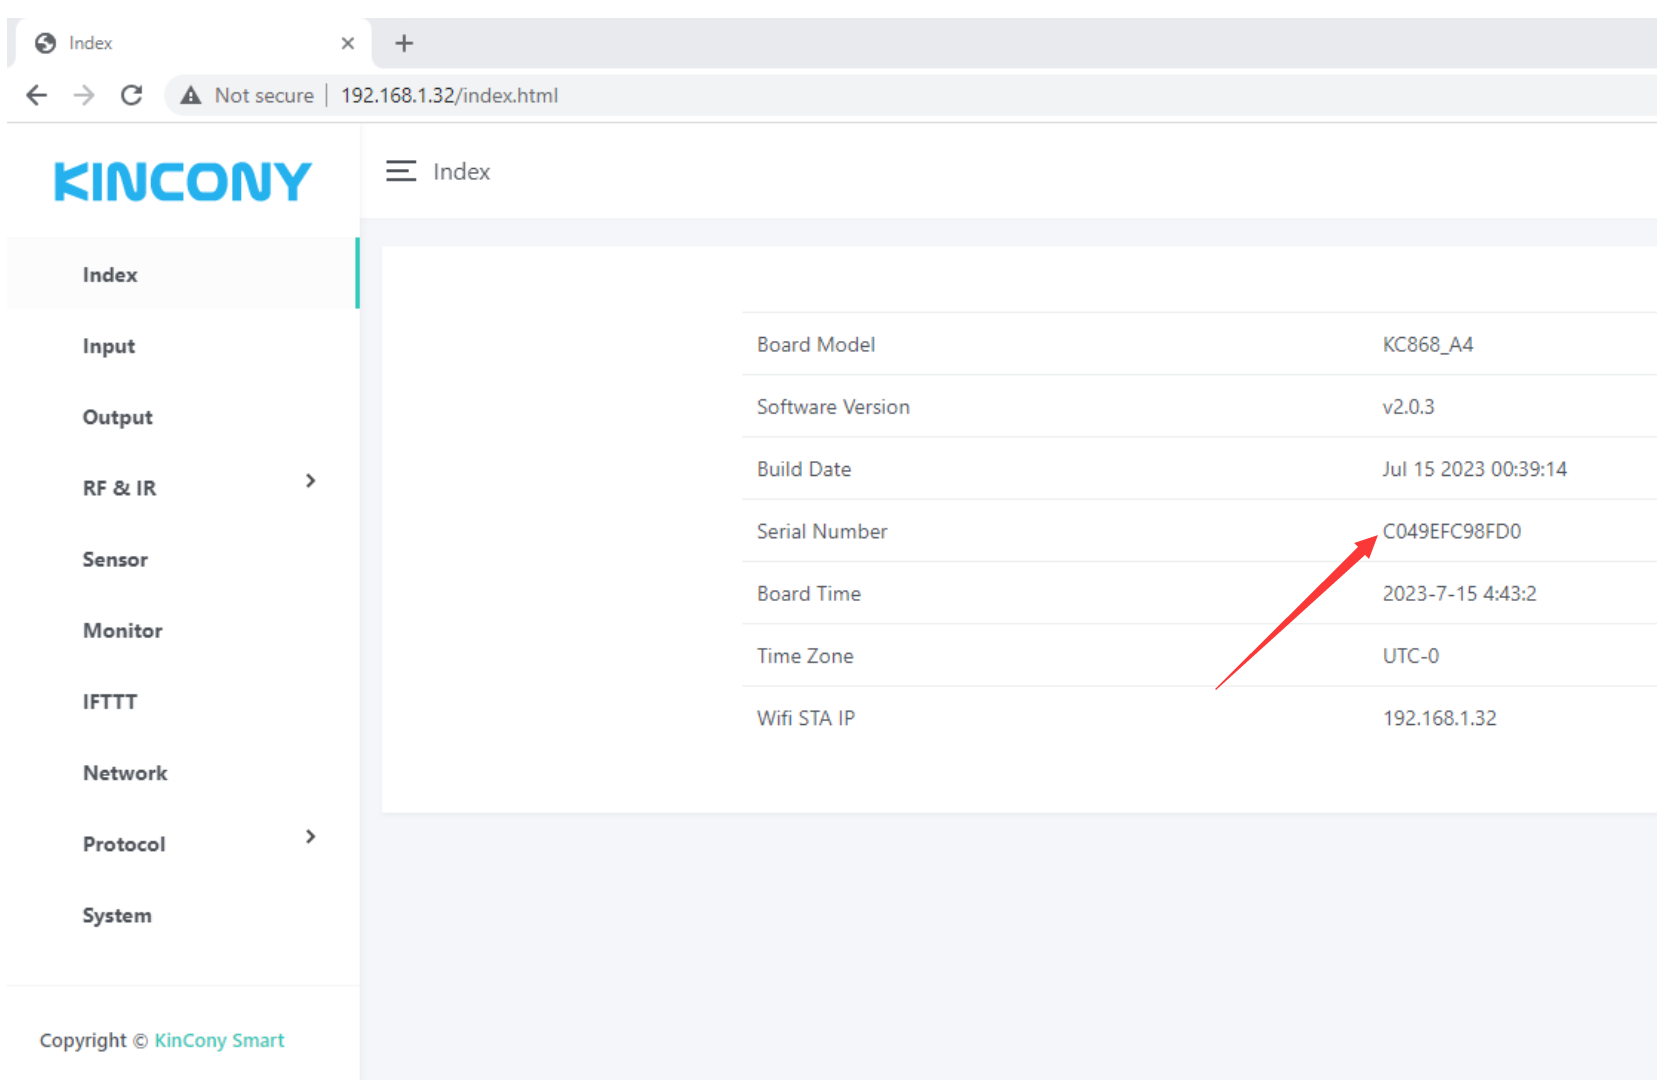Viewport: 1672px width, 1080px height.
Task: Go to the Sensor menu item
Action: click(x=115, y=559)
